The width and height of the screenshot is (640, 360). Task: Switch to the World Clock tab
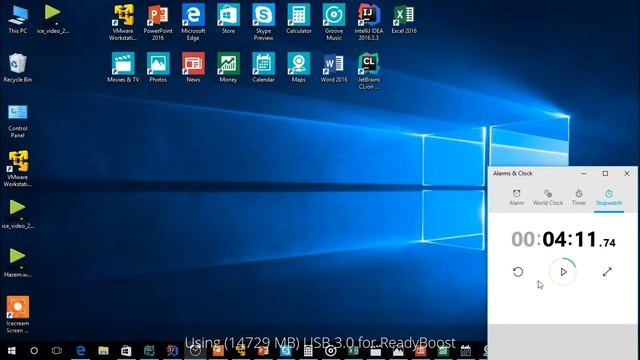(548, 197)
